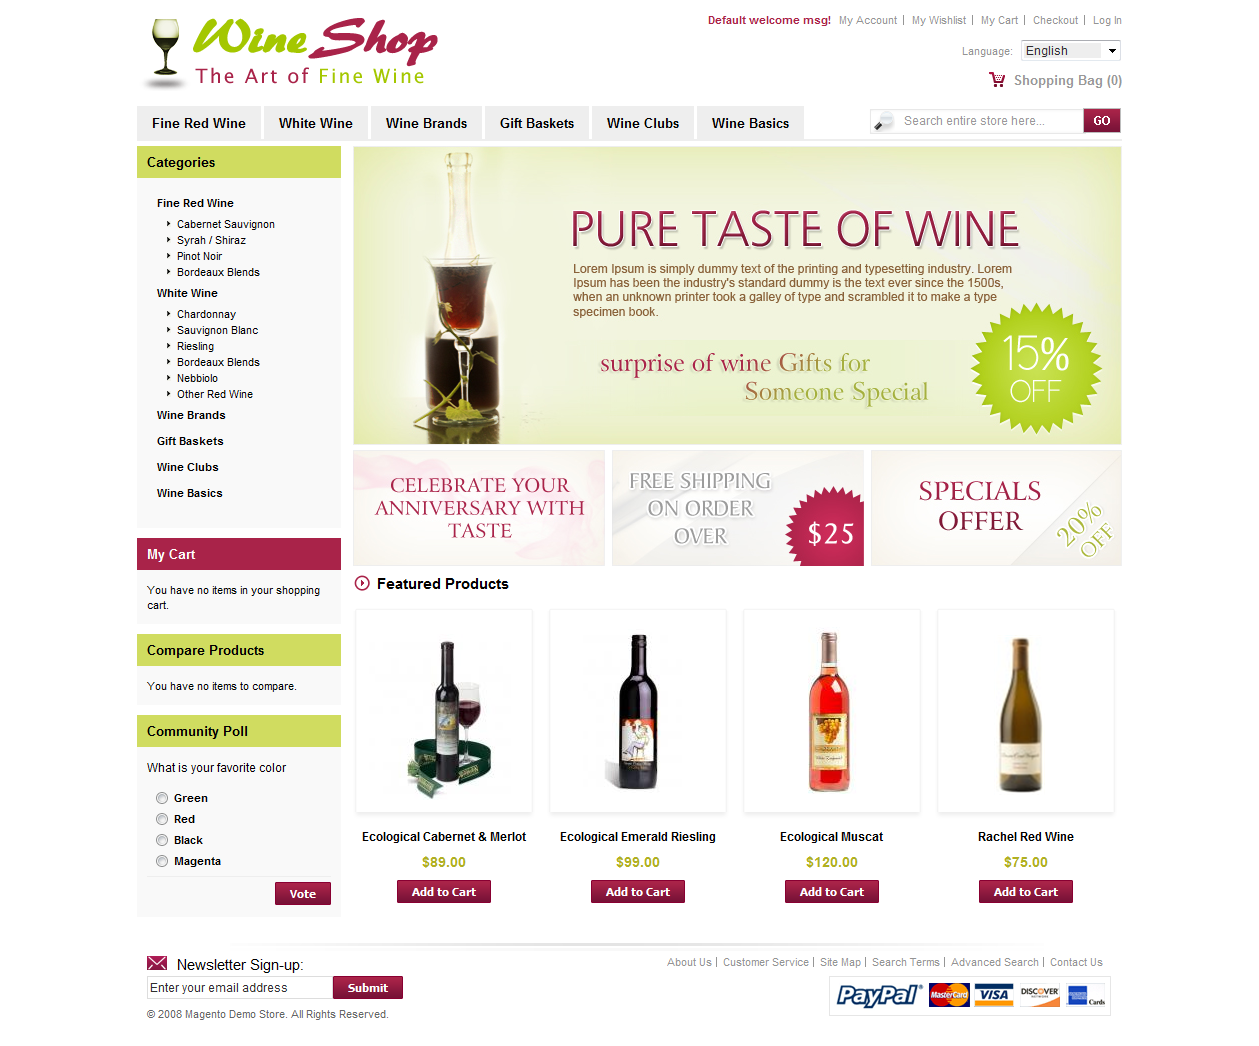Choose Magenta as favorite color

click(x=162, y=861)
